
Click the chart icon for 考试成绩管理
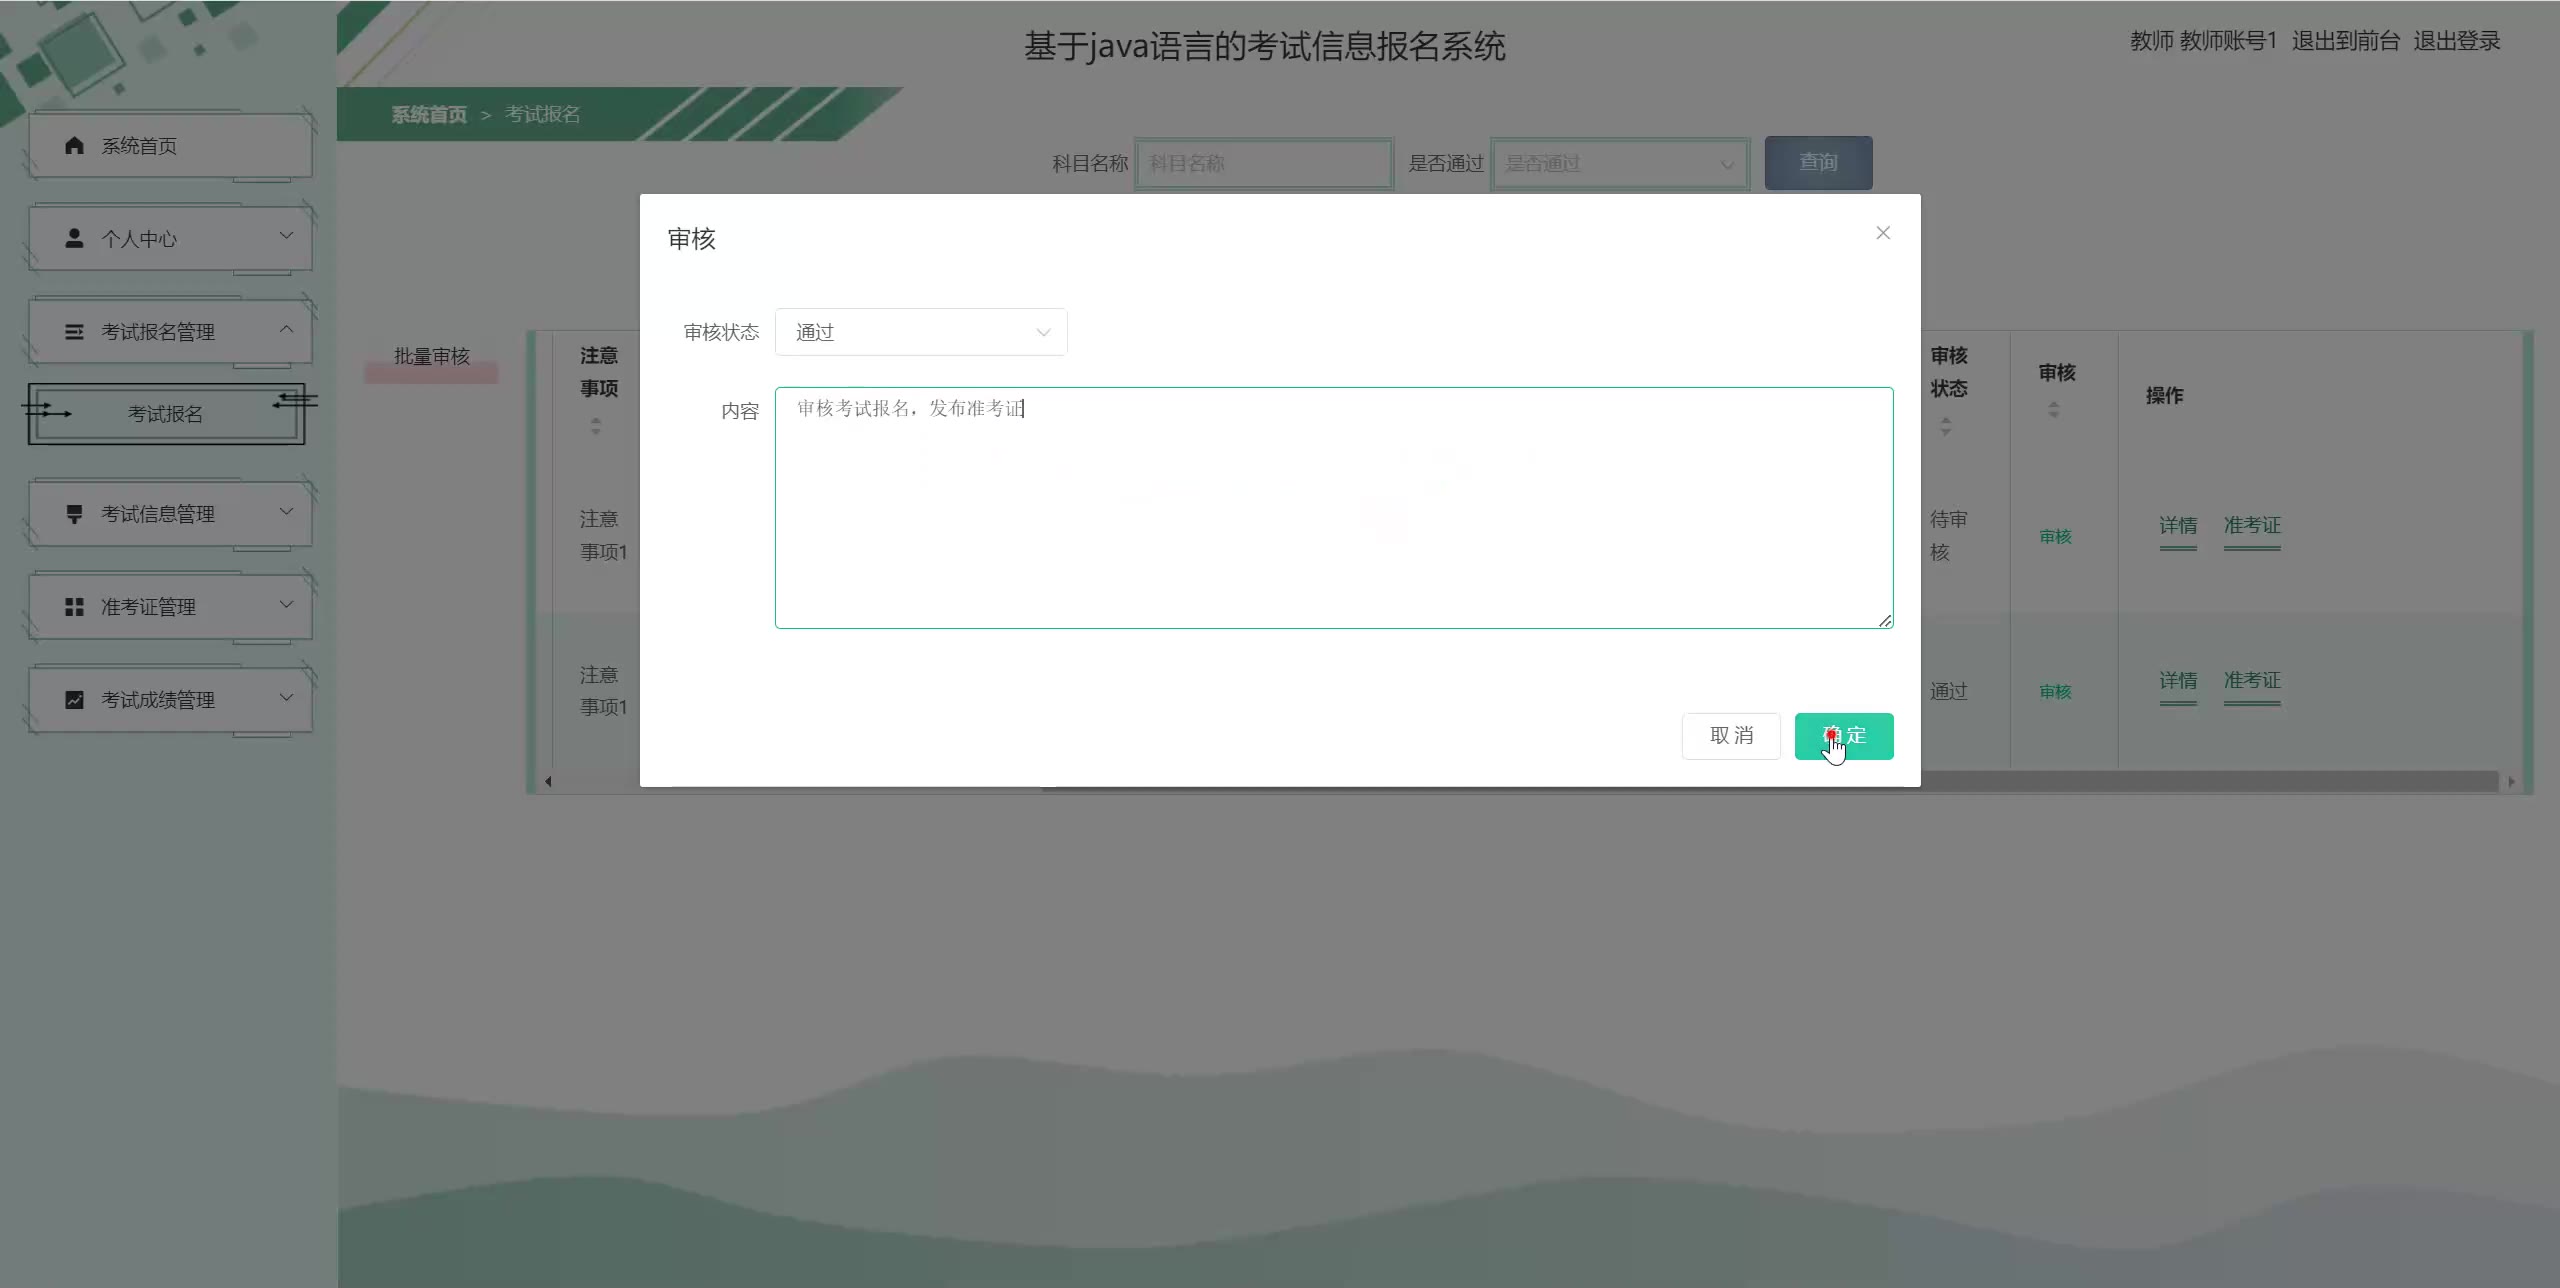point(74,700)
